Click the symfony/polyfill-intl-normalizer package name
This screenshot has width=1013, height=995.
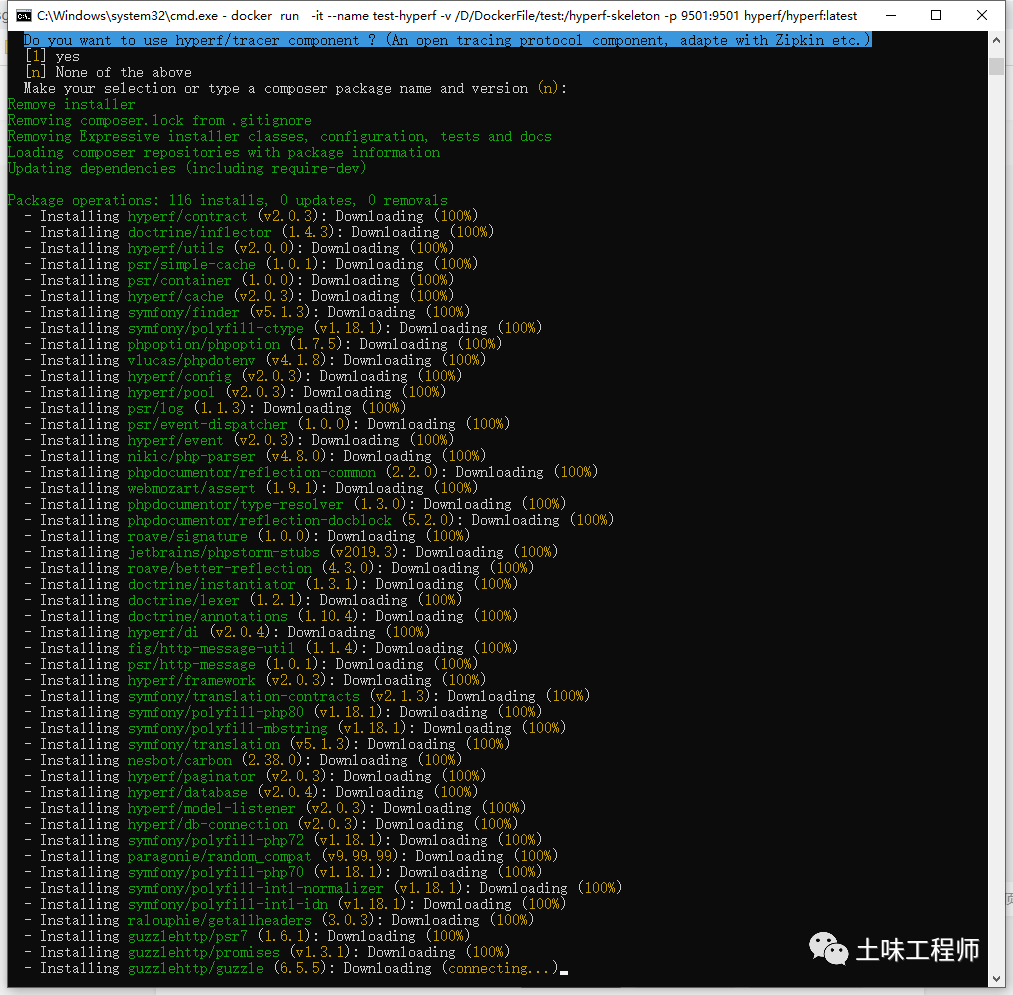tap(256, 888)
